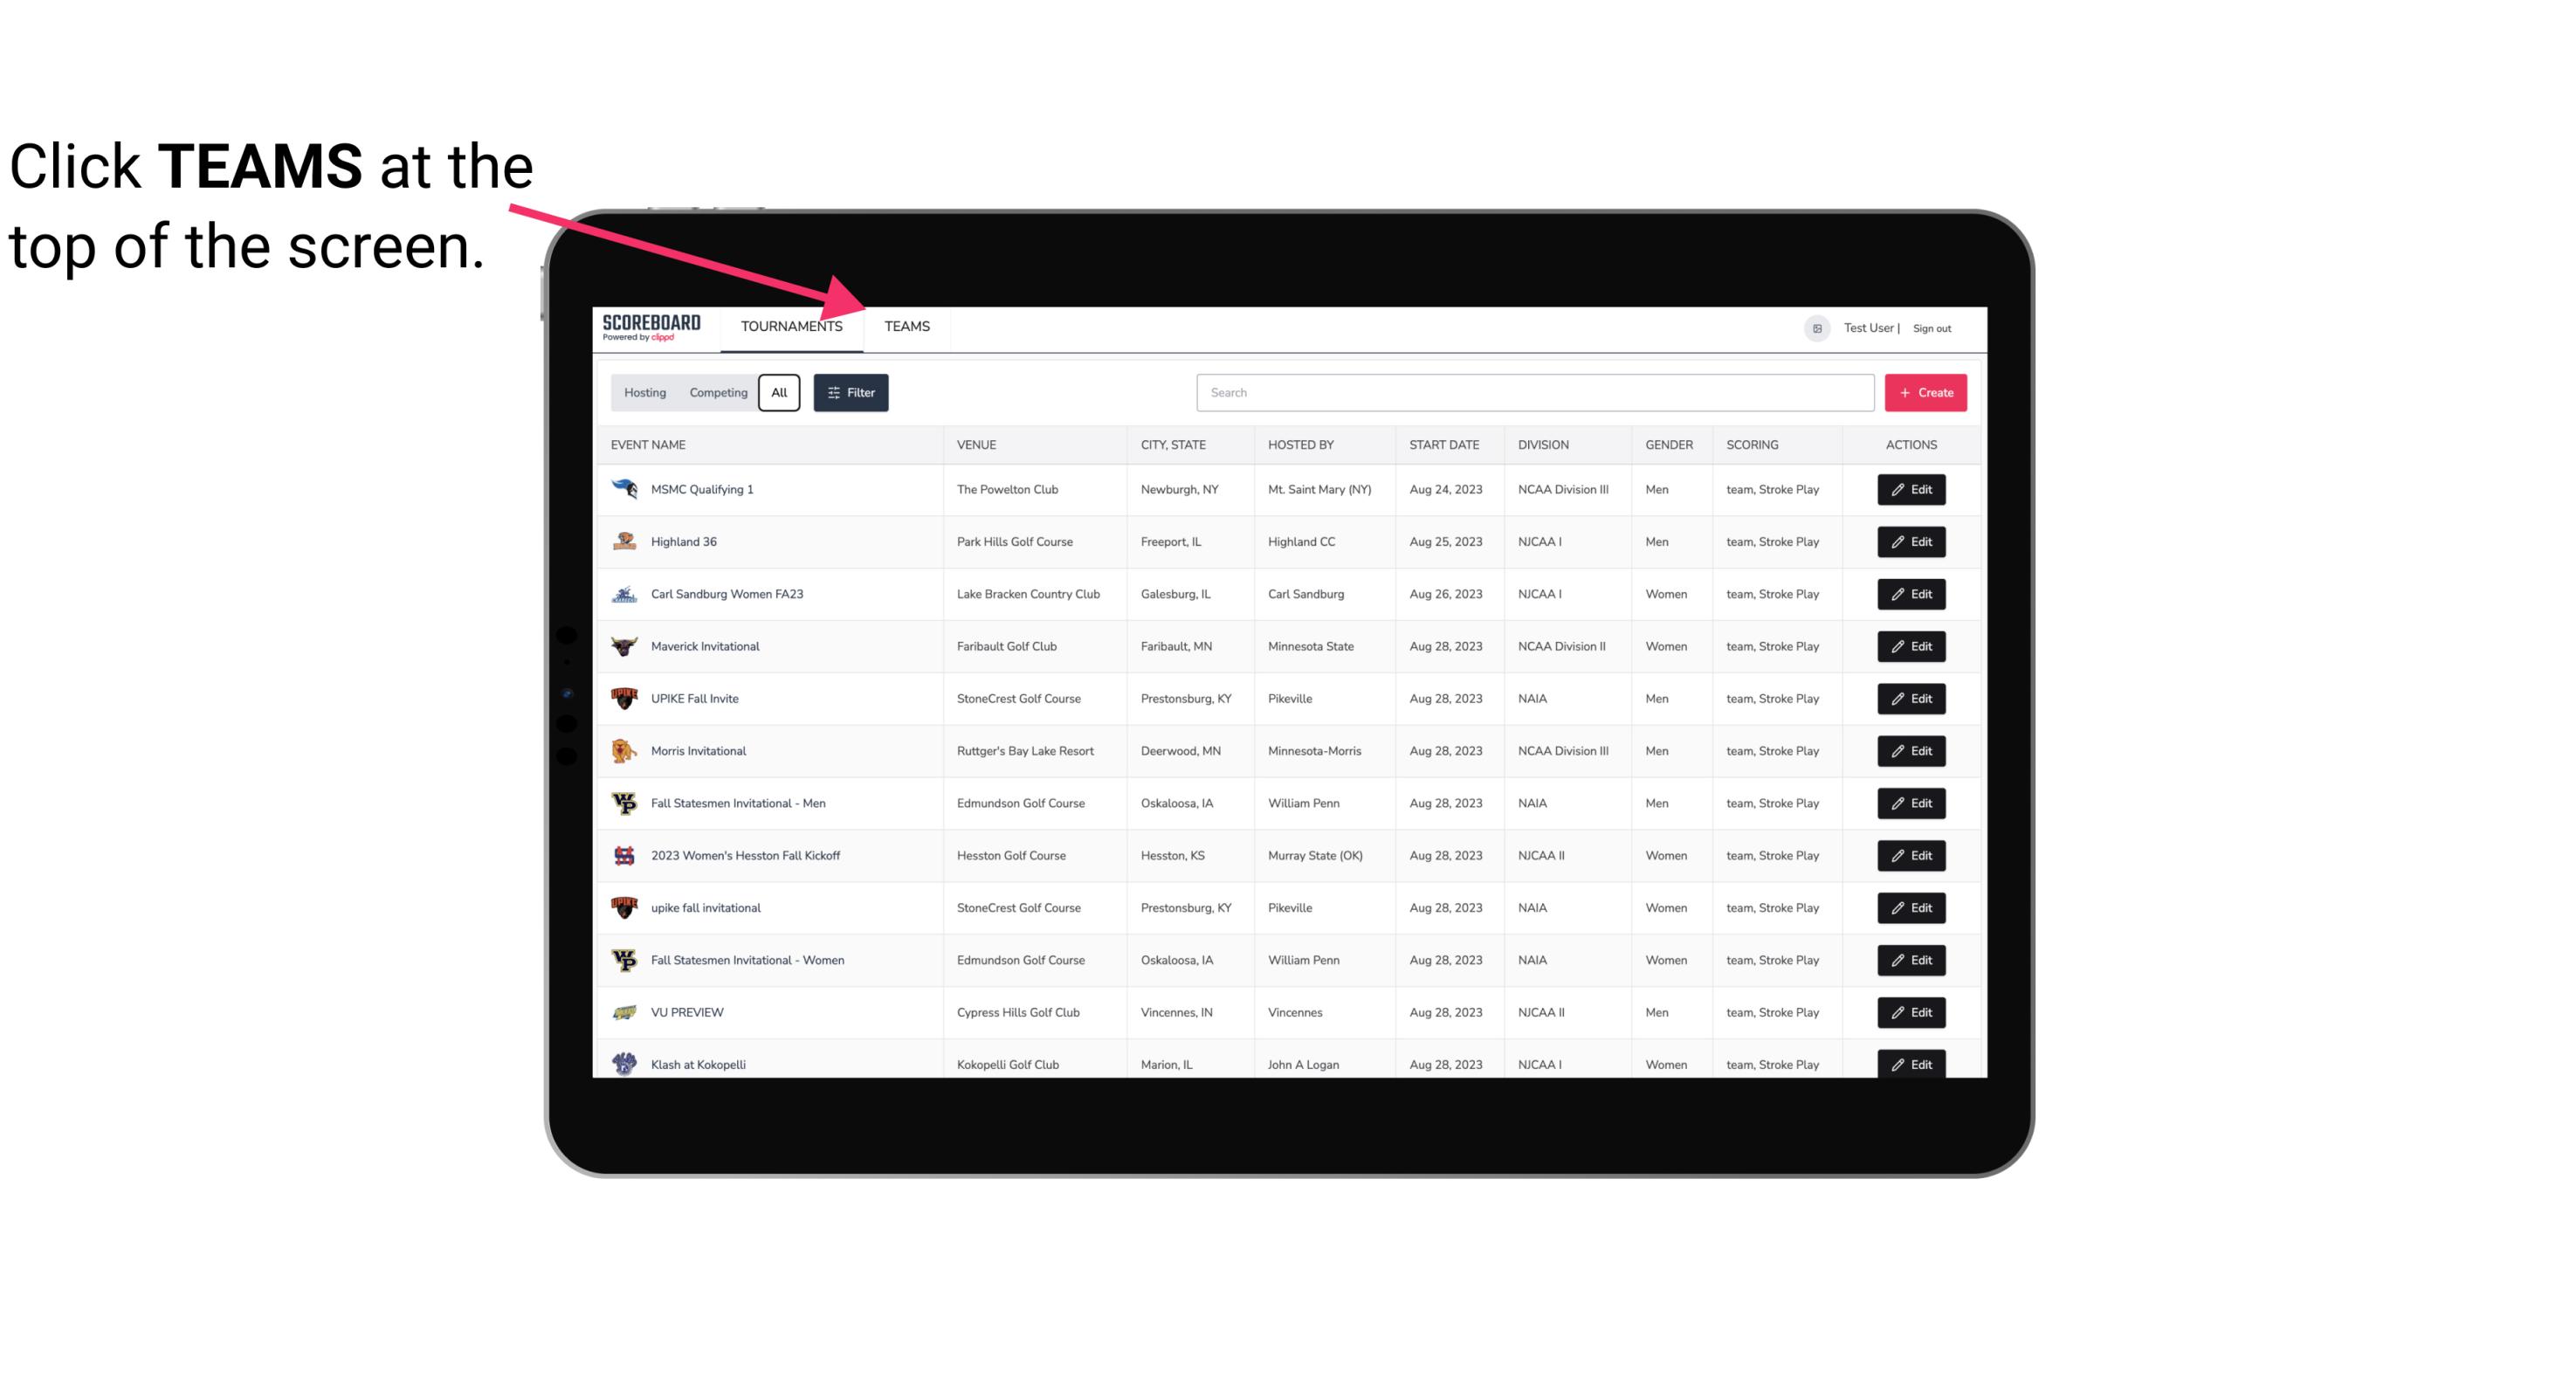Expand the DIVISION column header
Screen dimensions: 2576x1386
1546,444
